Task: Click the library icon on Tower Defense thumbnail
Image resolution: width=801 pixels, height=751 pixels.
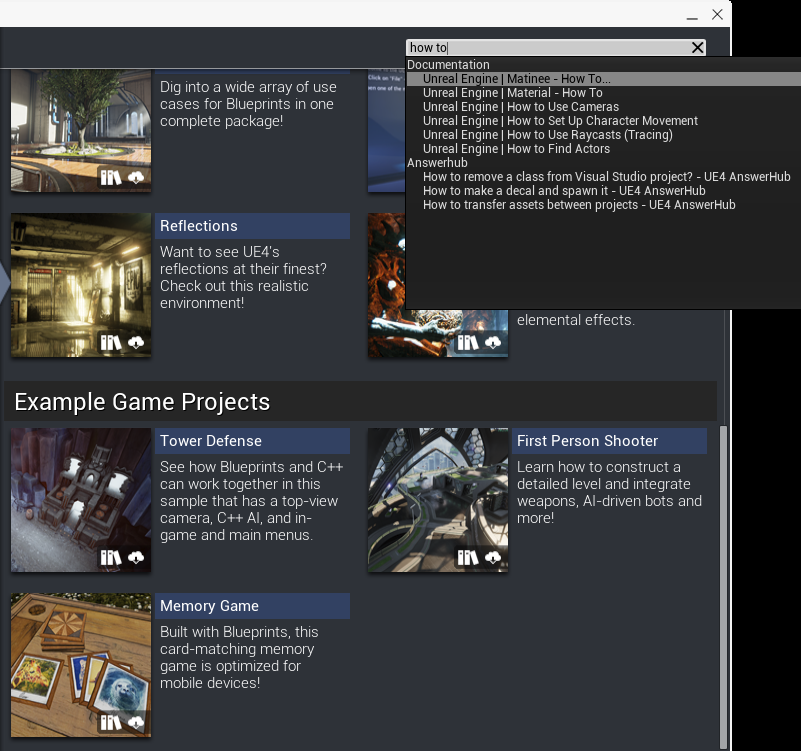Action: pos(111,557)
